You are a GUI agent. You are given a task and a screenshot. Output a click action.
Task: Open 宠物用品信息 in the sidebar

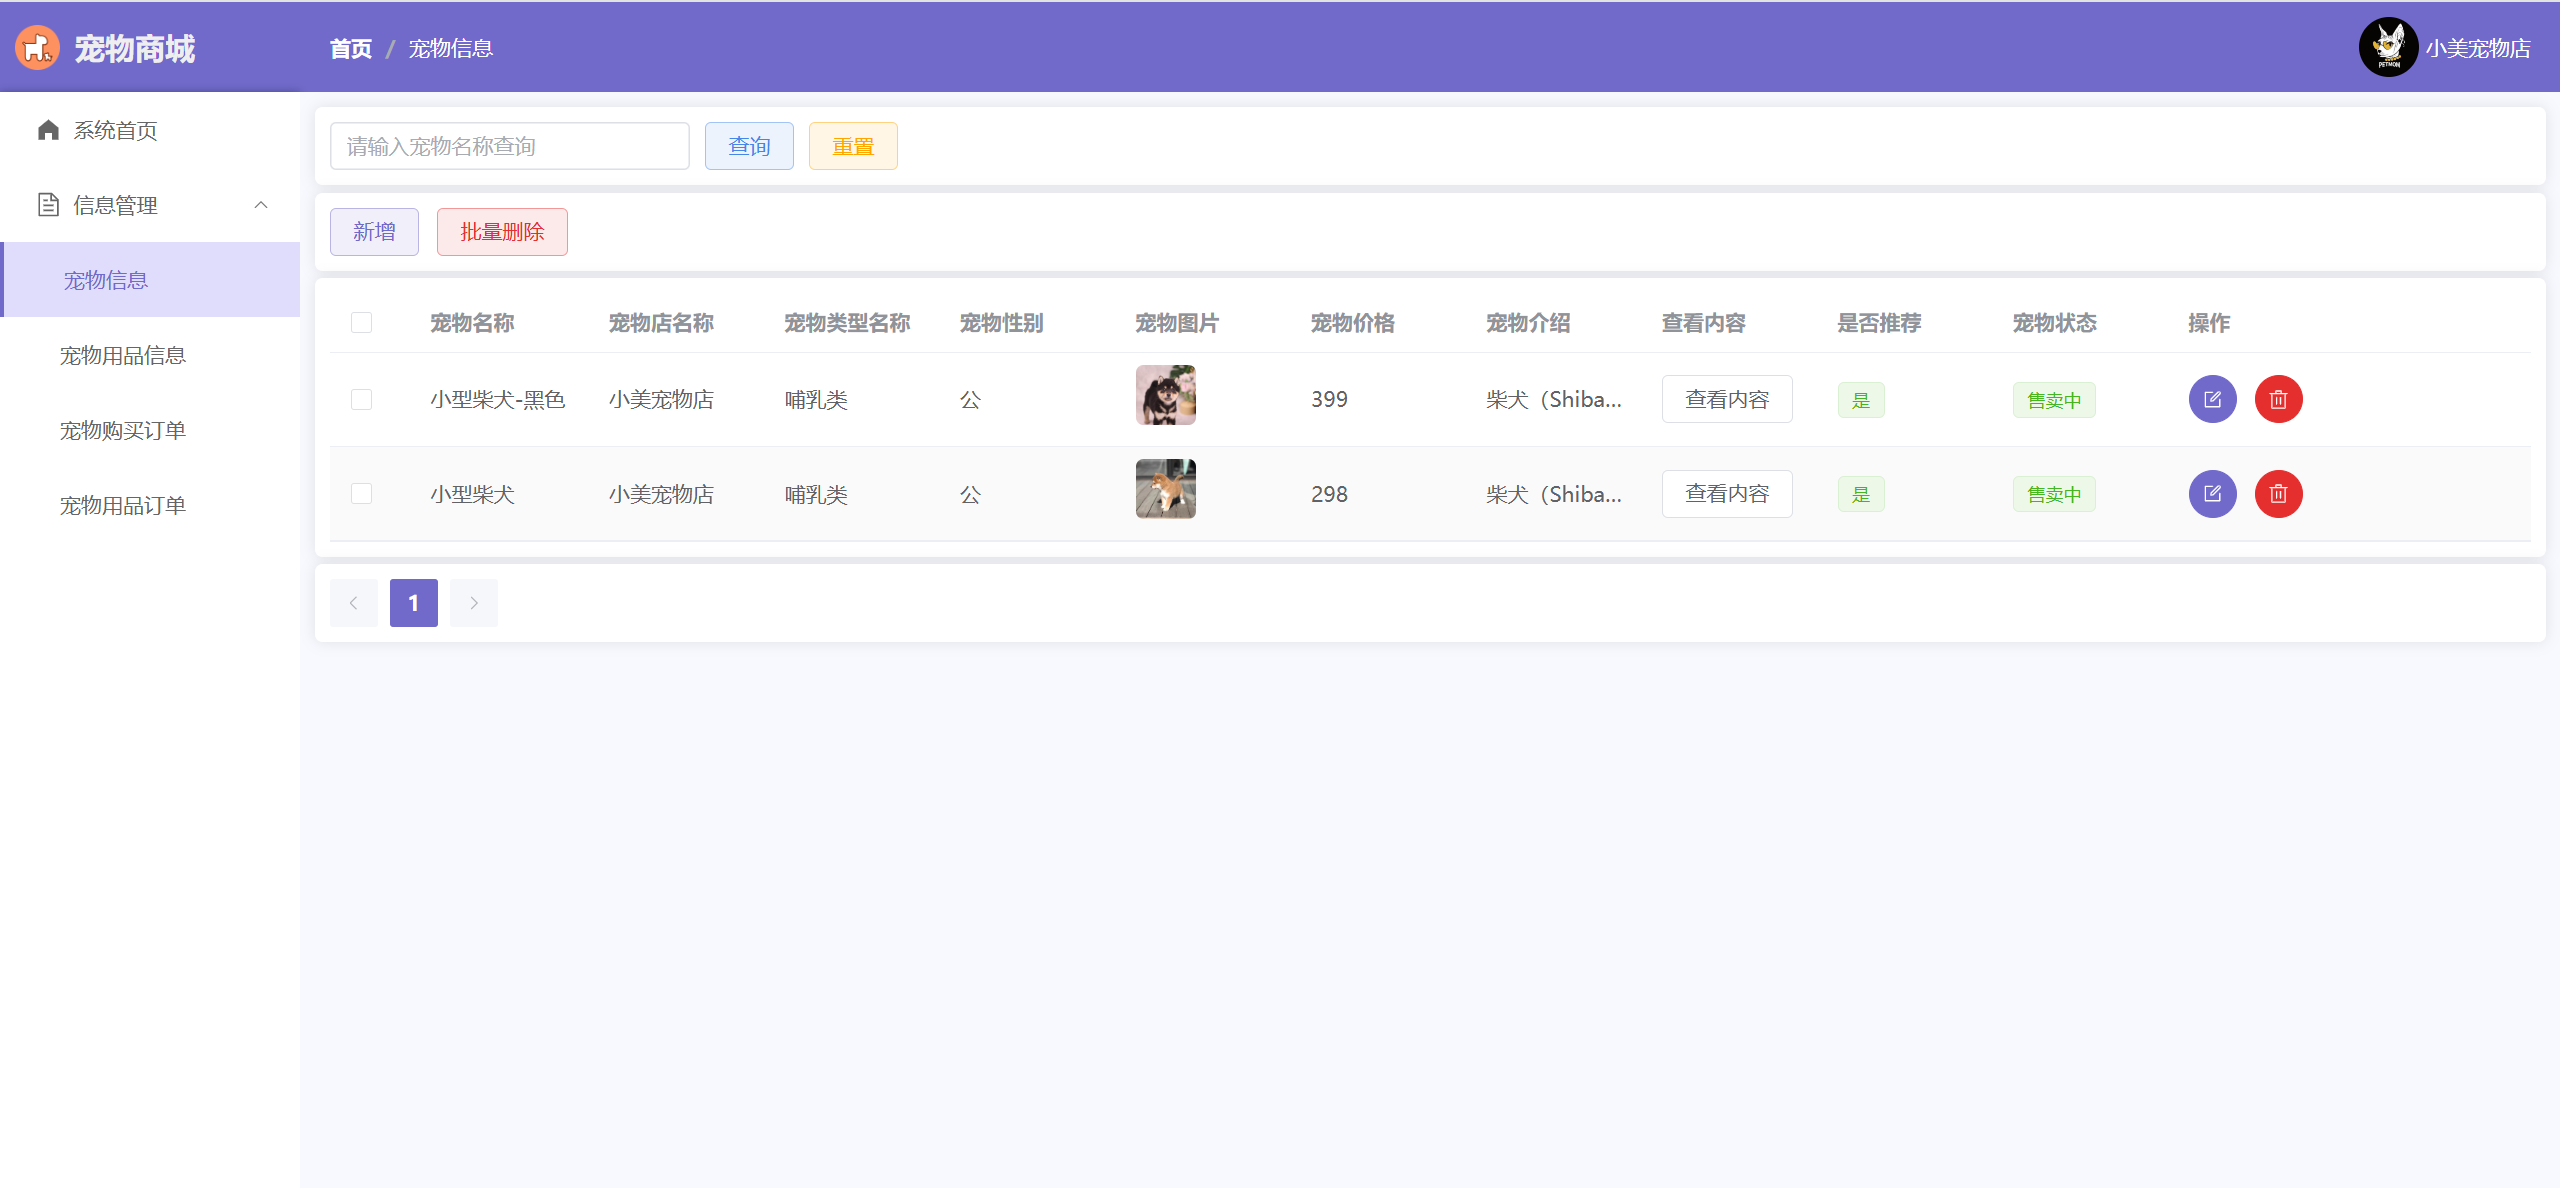(x=123, y=356)
